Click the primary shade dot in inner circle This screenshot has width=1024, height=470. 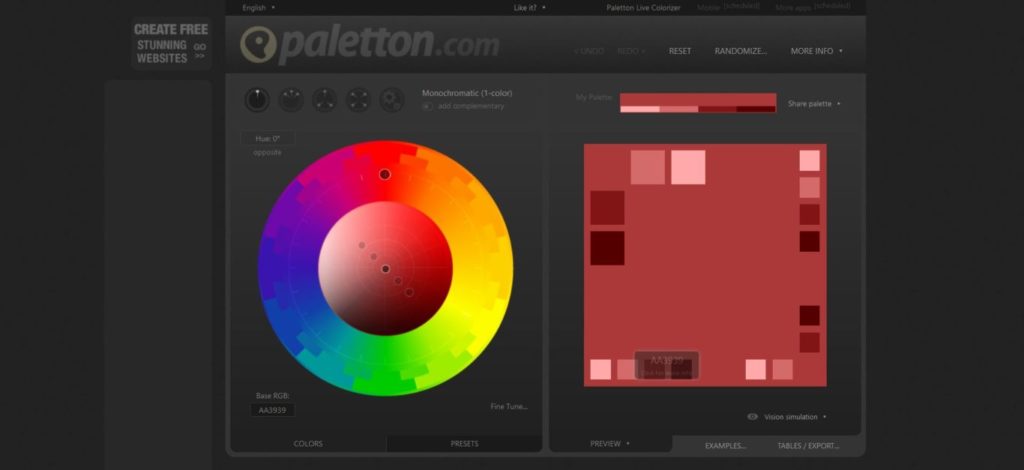point(385,269)
